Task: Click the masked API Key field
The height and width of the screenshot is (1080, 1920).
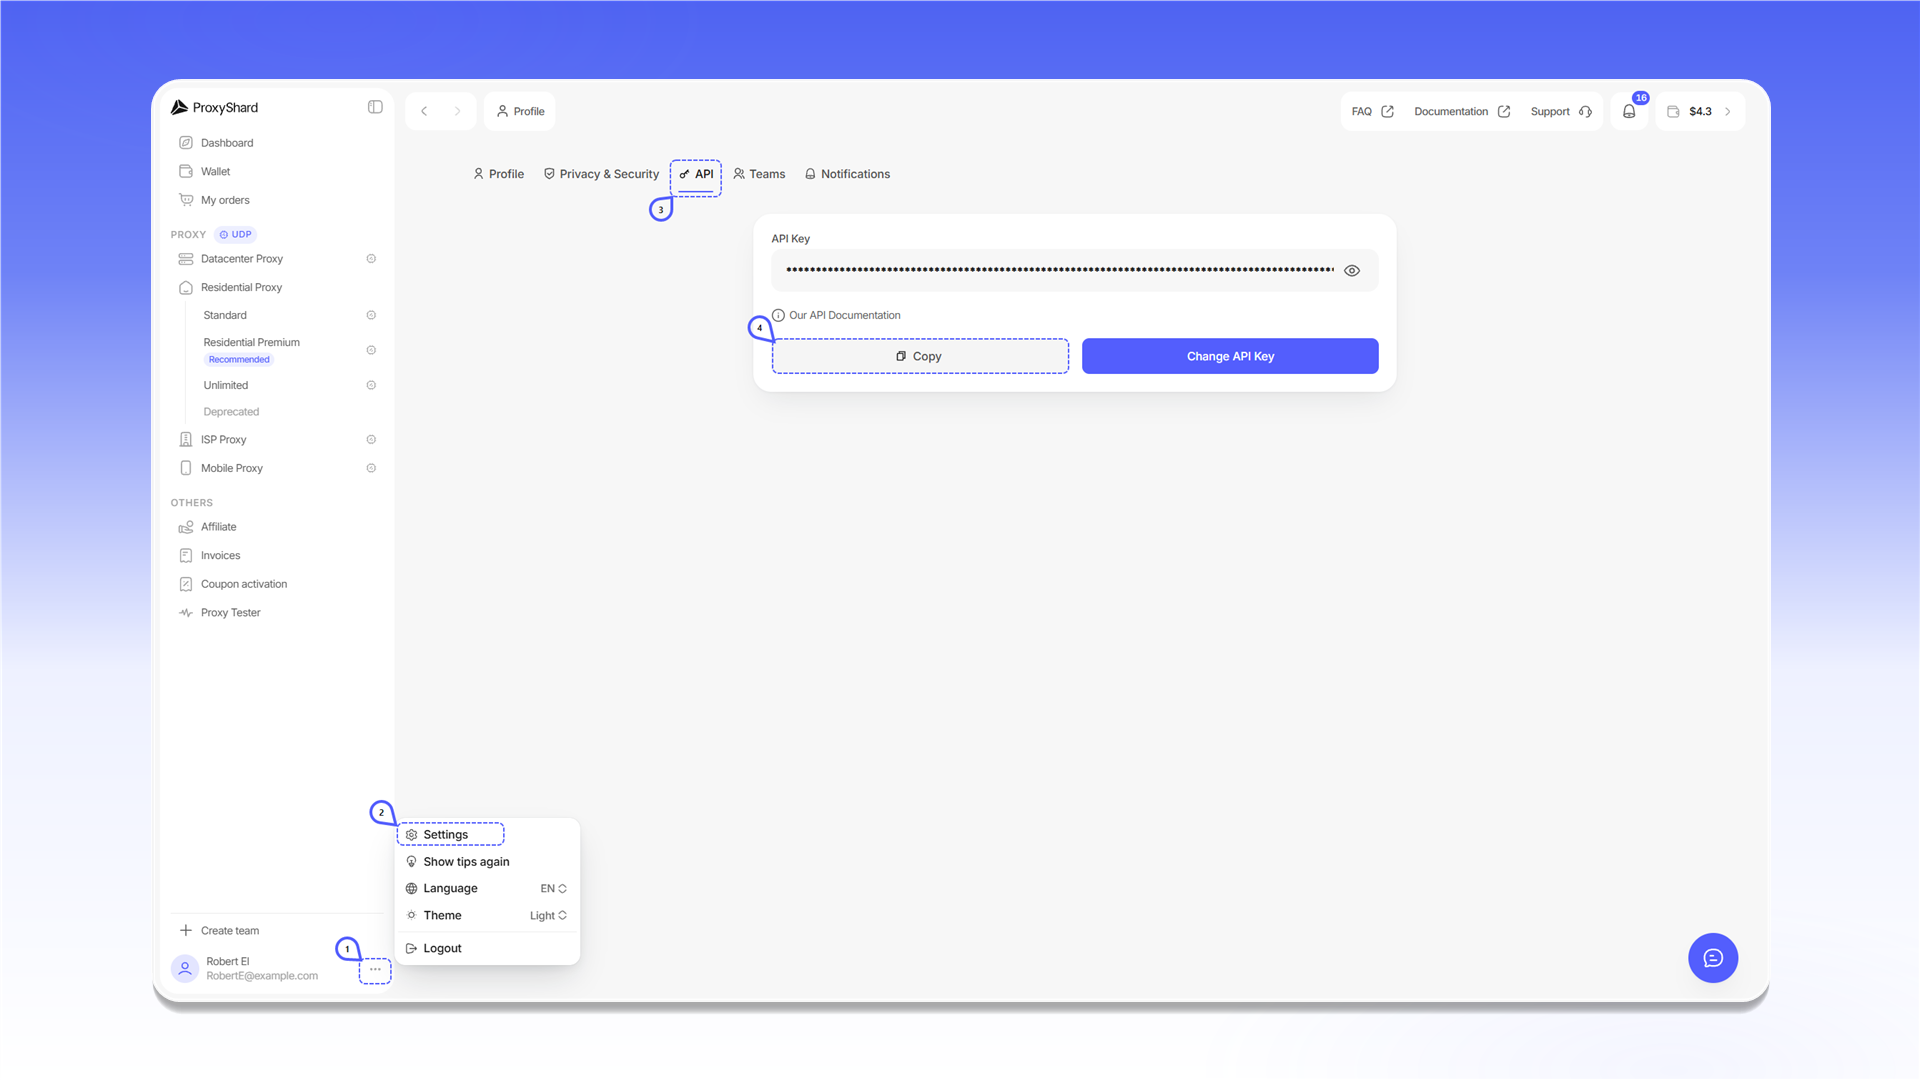Action: (1074, 270)
